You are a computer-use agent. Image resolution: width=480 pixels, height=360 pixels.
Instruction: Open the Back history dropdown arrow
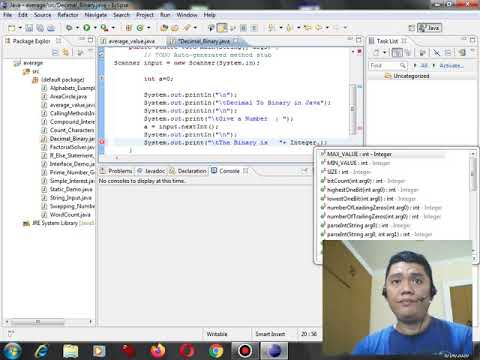[x=327, y=28]
